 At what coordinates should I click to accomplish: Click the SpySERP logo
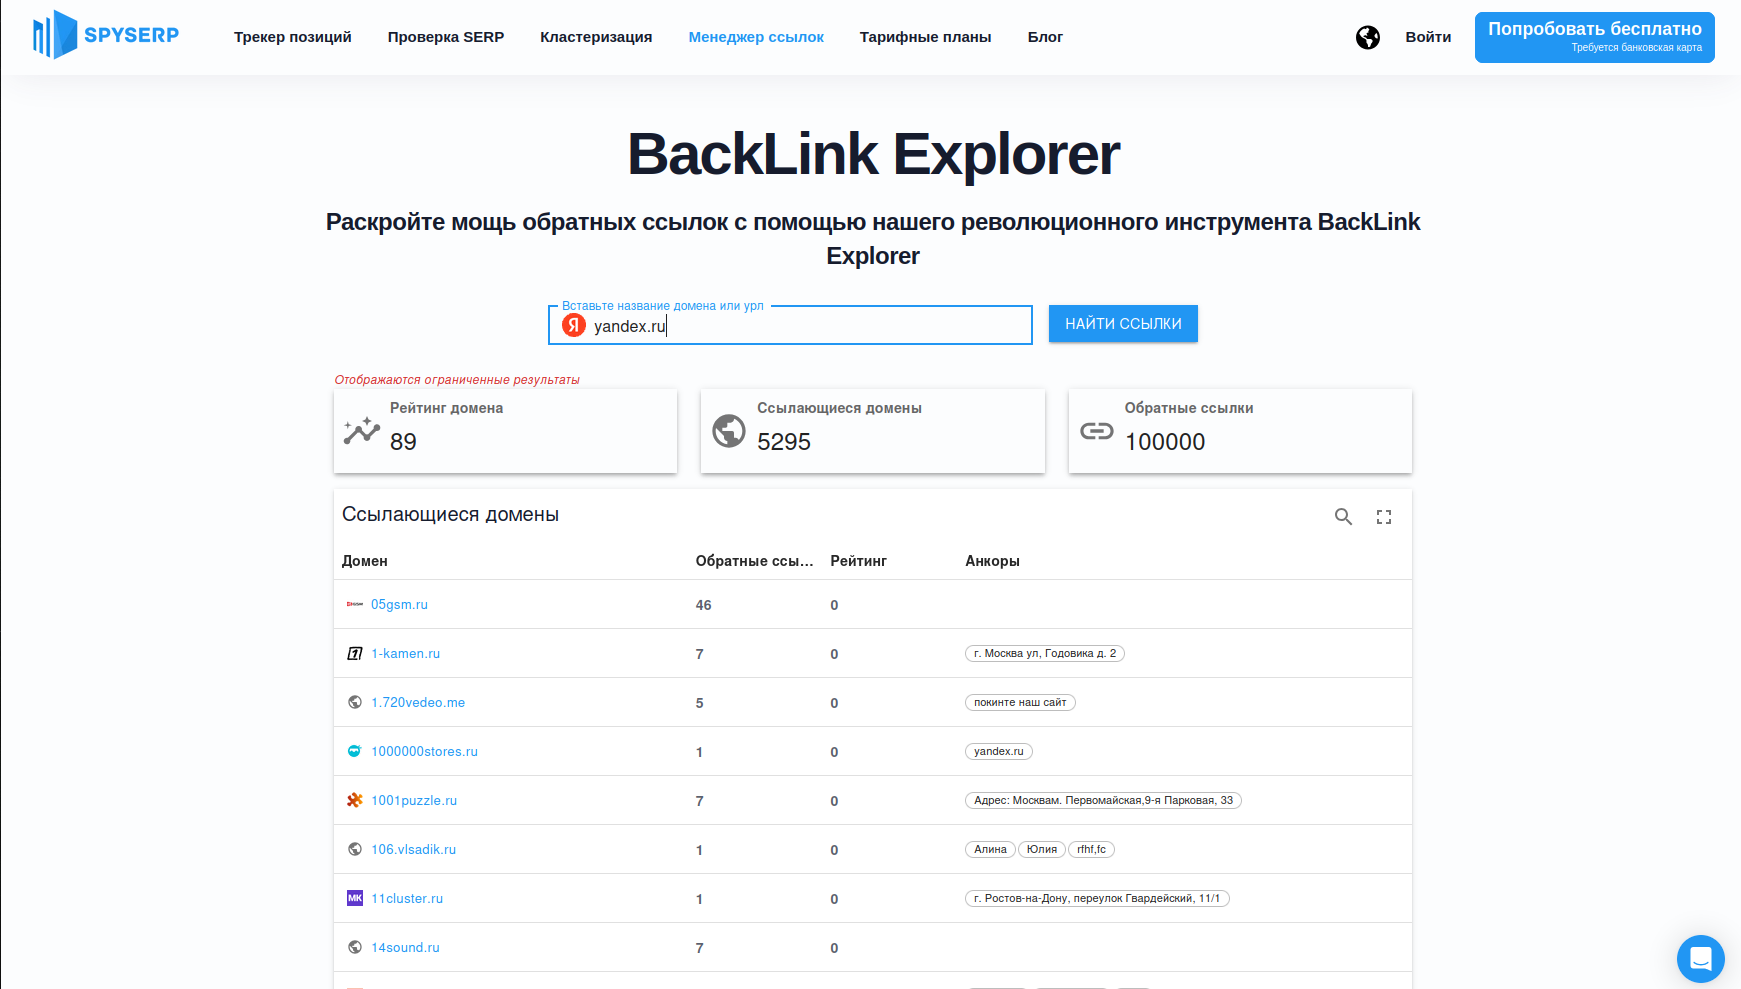pos(106,35)
